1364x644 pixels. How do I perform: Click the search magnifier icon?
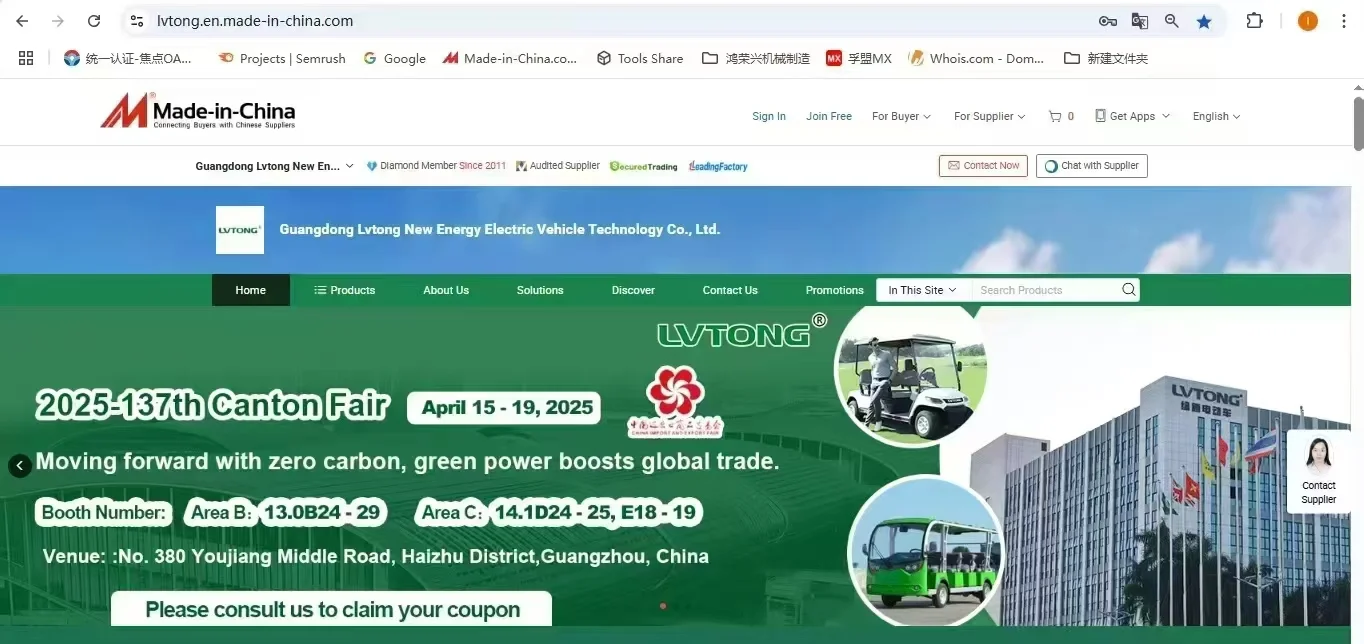(x=1128, y=290)
